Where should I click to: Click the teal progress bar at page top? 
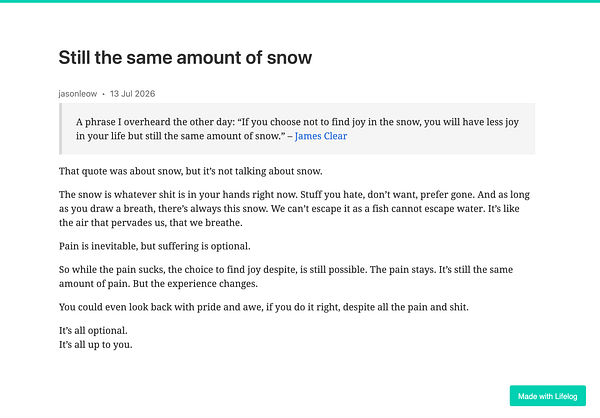point(300,1)
